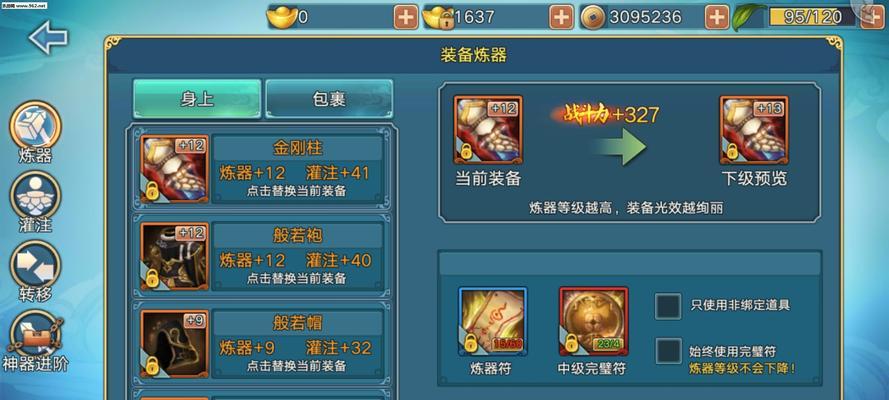Open the 神器进阶 chained chest icon
Screen dimensions: 889x400
tap(35, 334)
